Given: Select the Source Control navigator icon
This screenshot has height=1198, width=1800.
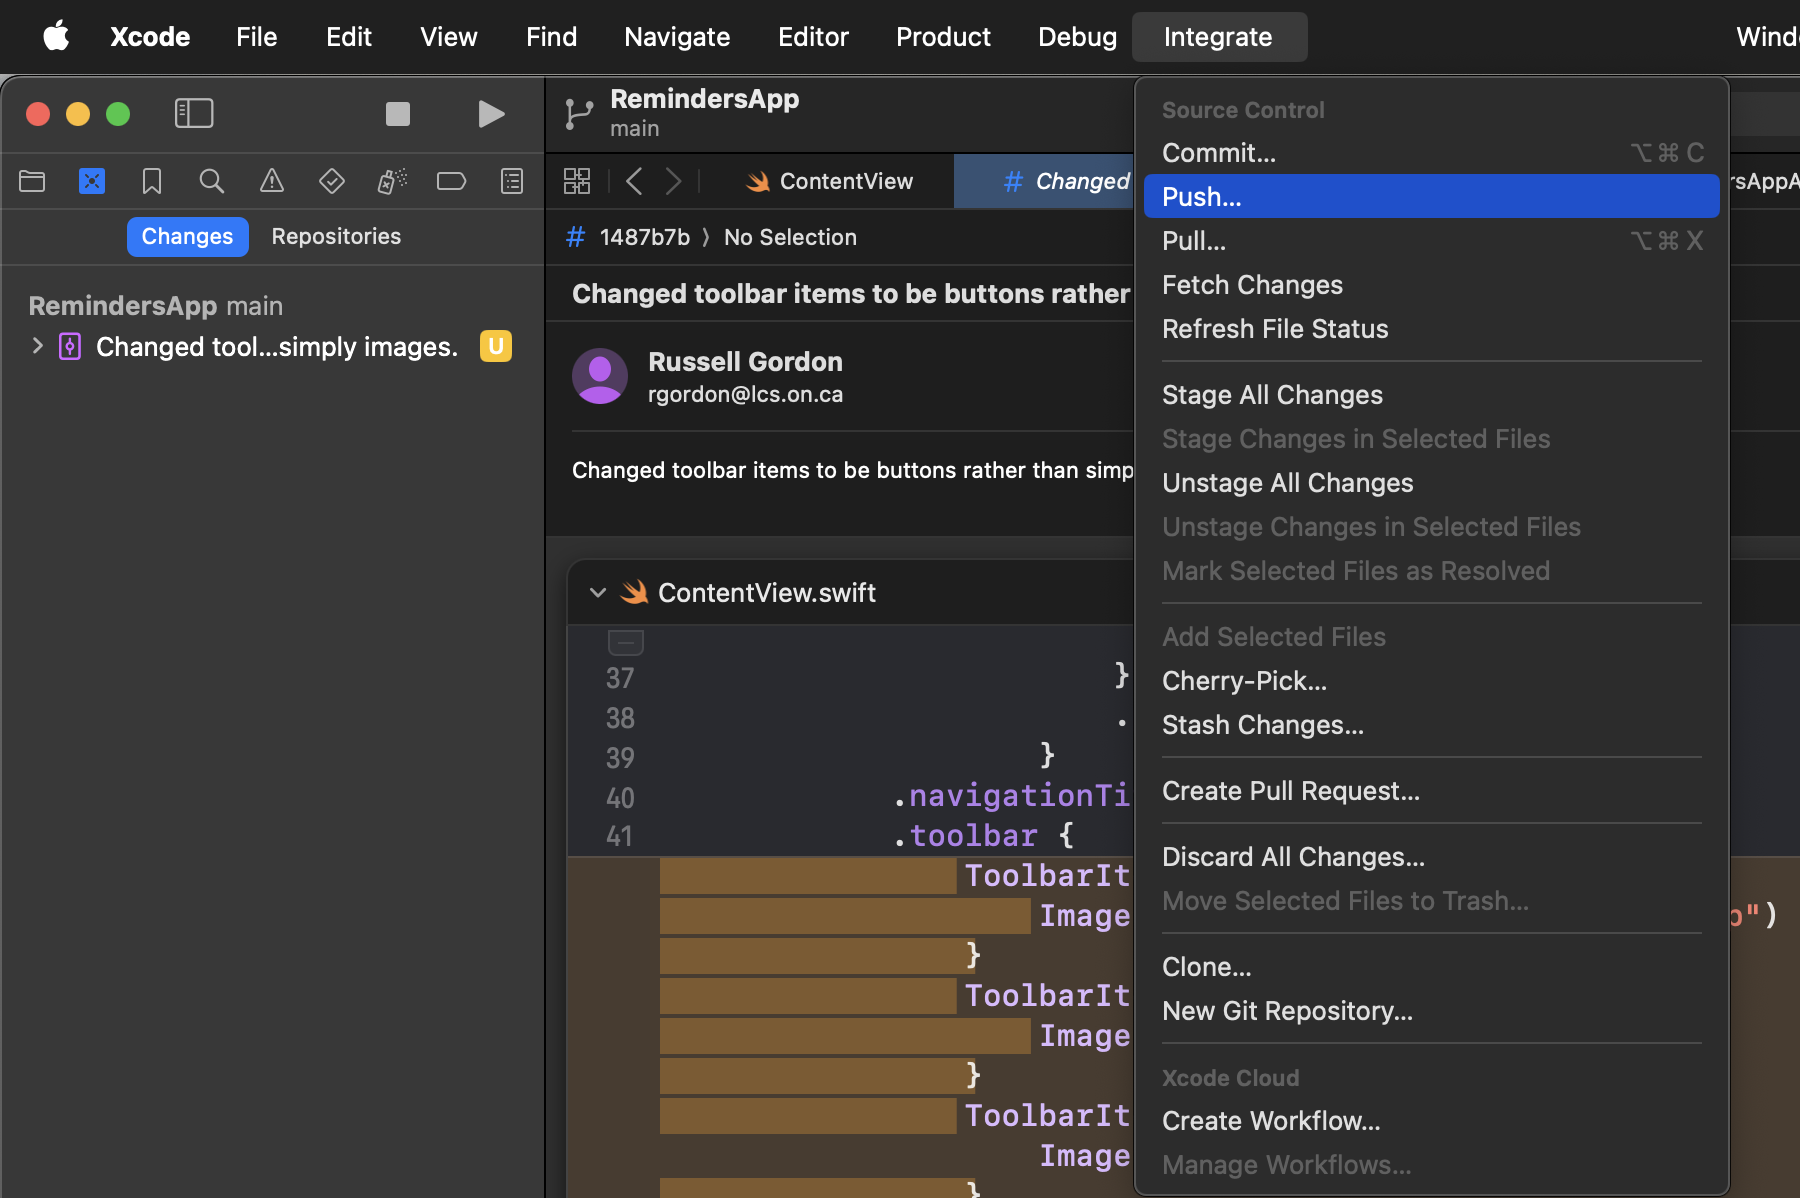Looking at the screenshot, I should [92, 181].
